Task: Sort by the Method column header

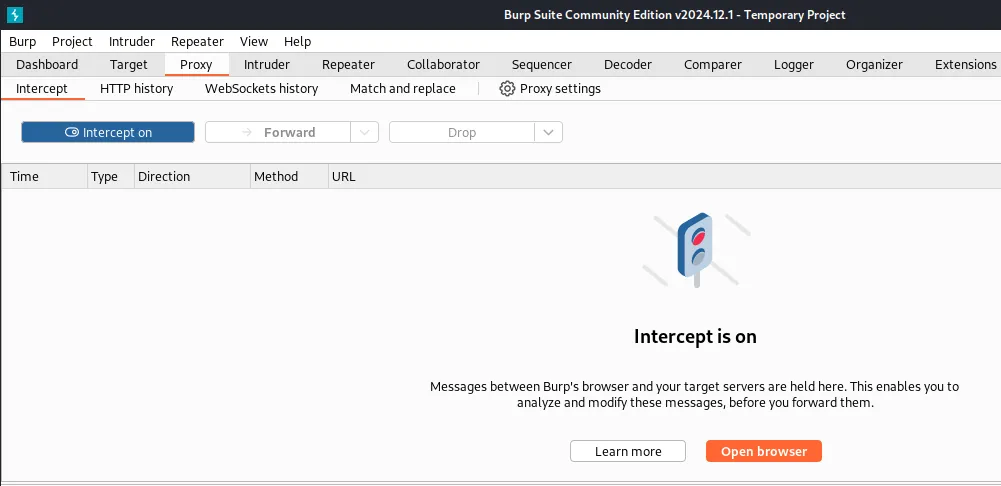Action: tap(290, 176)
